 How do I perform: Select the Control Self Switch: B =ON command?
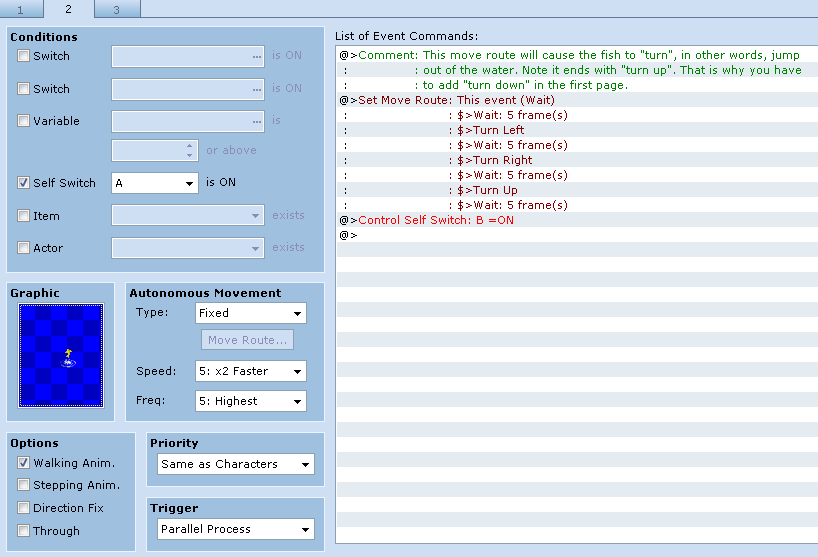pyautogui.click(x=577, y=220)
